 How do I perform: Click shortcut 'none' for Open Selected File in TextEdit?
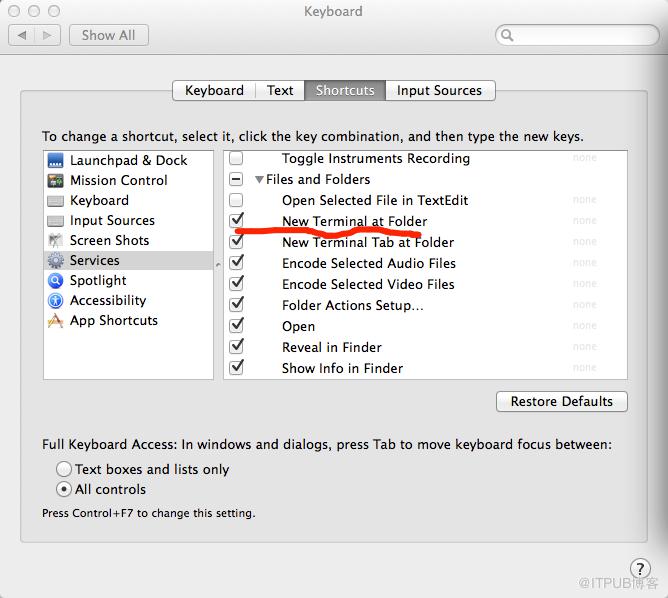(584, 199)
